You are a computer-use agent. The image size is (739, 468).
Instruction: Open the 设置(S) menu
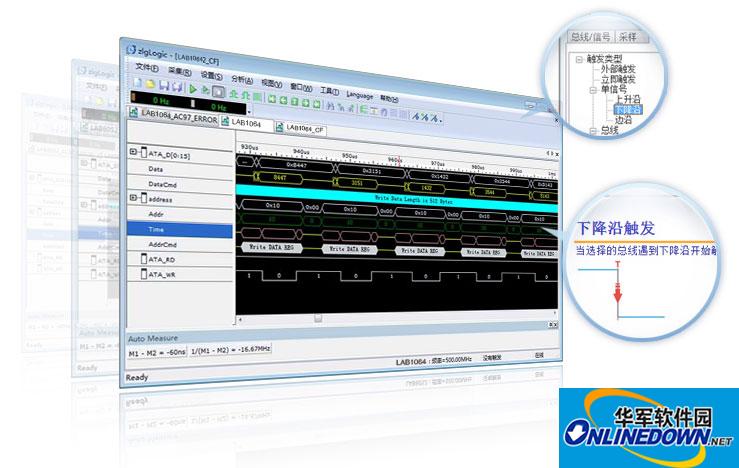click(x=211, y=75)
